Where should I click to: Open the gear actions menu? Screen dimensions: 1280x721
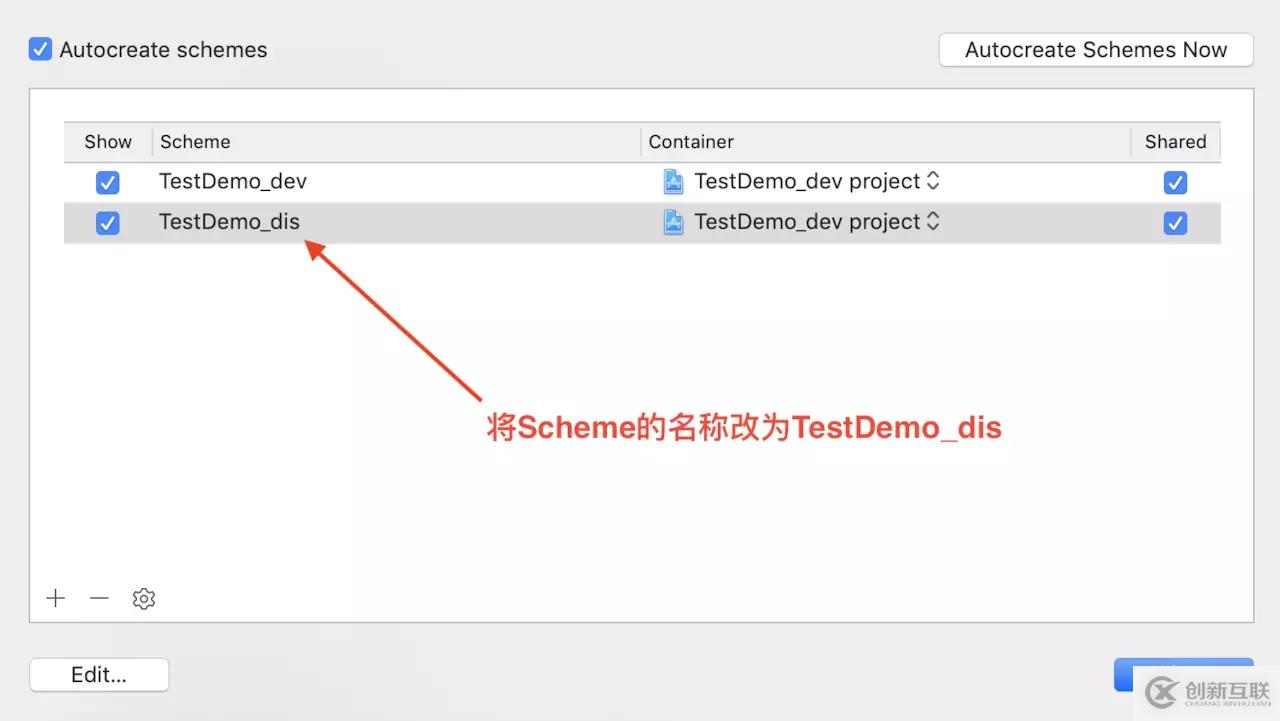pos(144,599)
